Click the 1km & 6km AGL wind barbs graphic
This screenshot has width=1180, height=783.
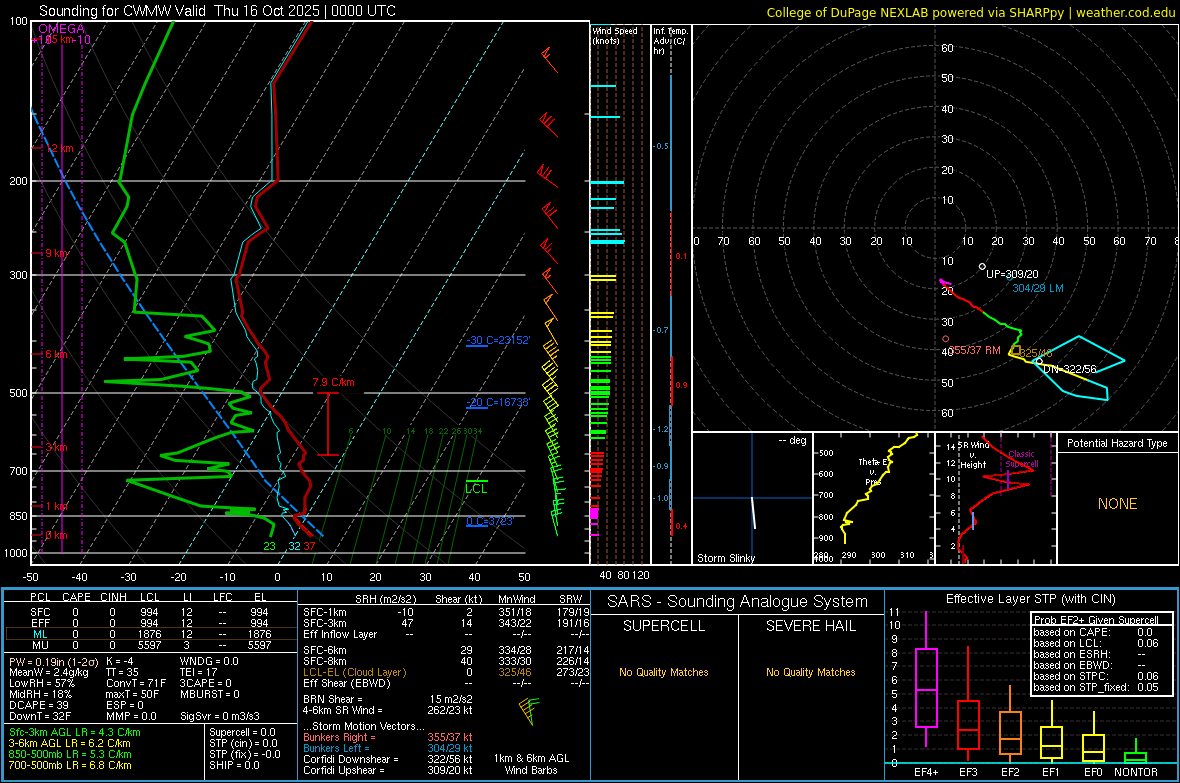click(x=530, y=711)
